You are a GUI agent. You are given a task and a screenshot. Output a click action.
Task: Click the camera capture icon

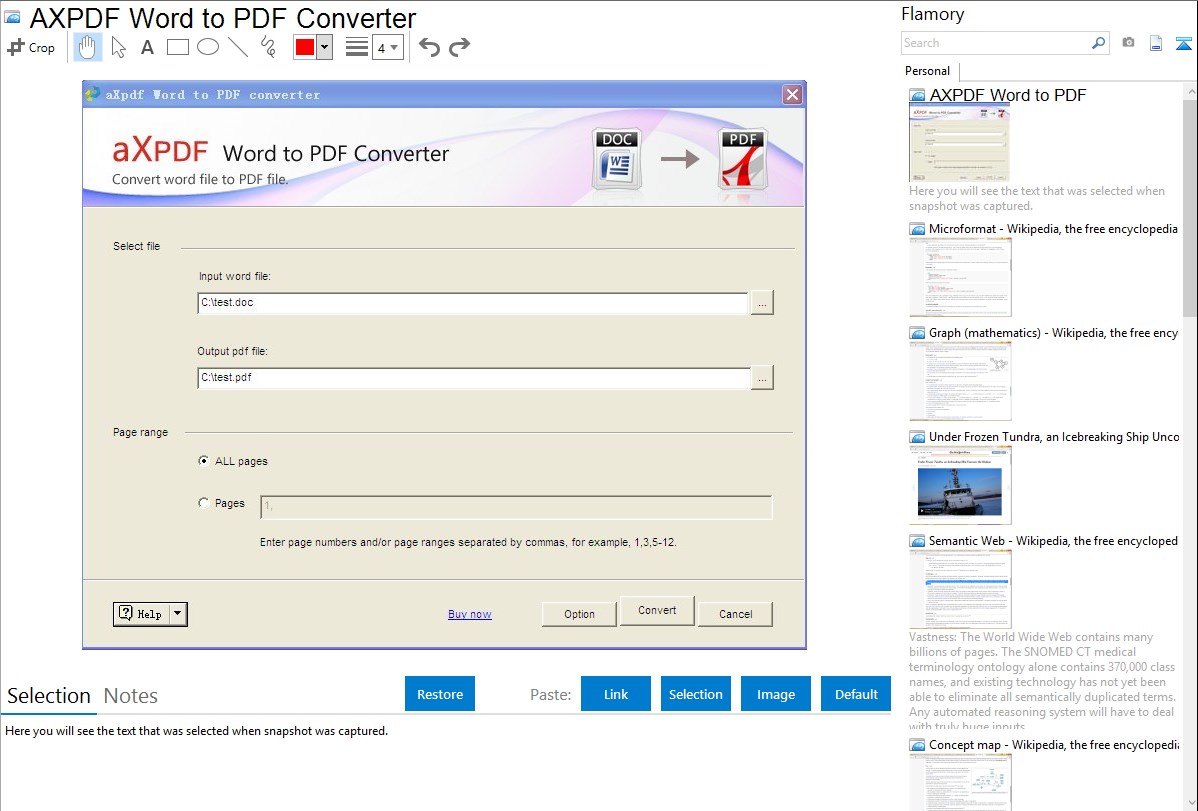coord(1128,43)
